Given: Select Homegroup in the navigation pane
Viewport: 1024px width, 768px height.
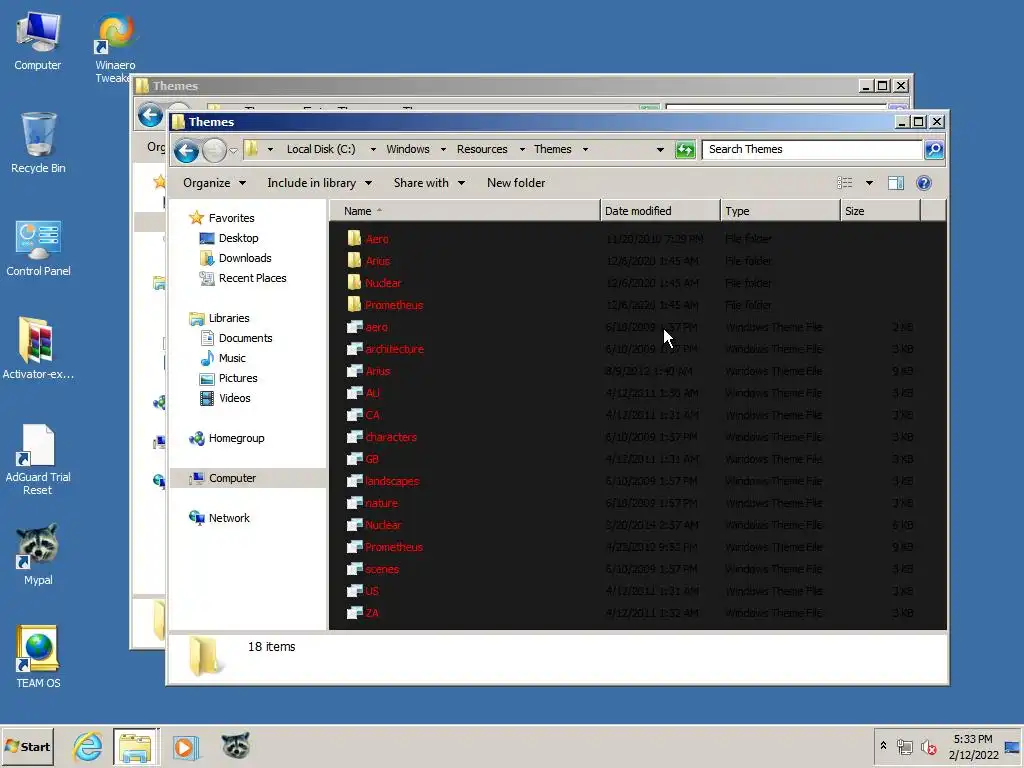Looking at the screenshot, I should pyautogui.click(x=226, y=438).
